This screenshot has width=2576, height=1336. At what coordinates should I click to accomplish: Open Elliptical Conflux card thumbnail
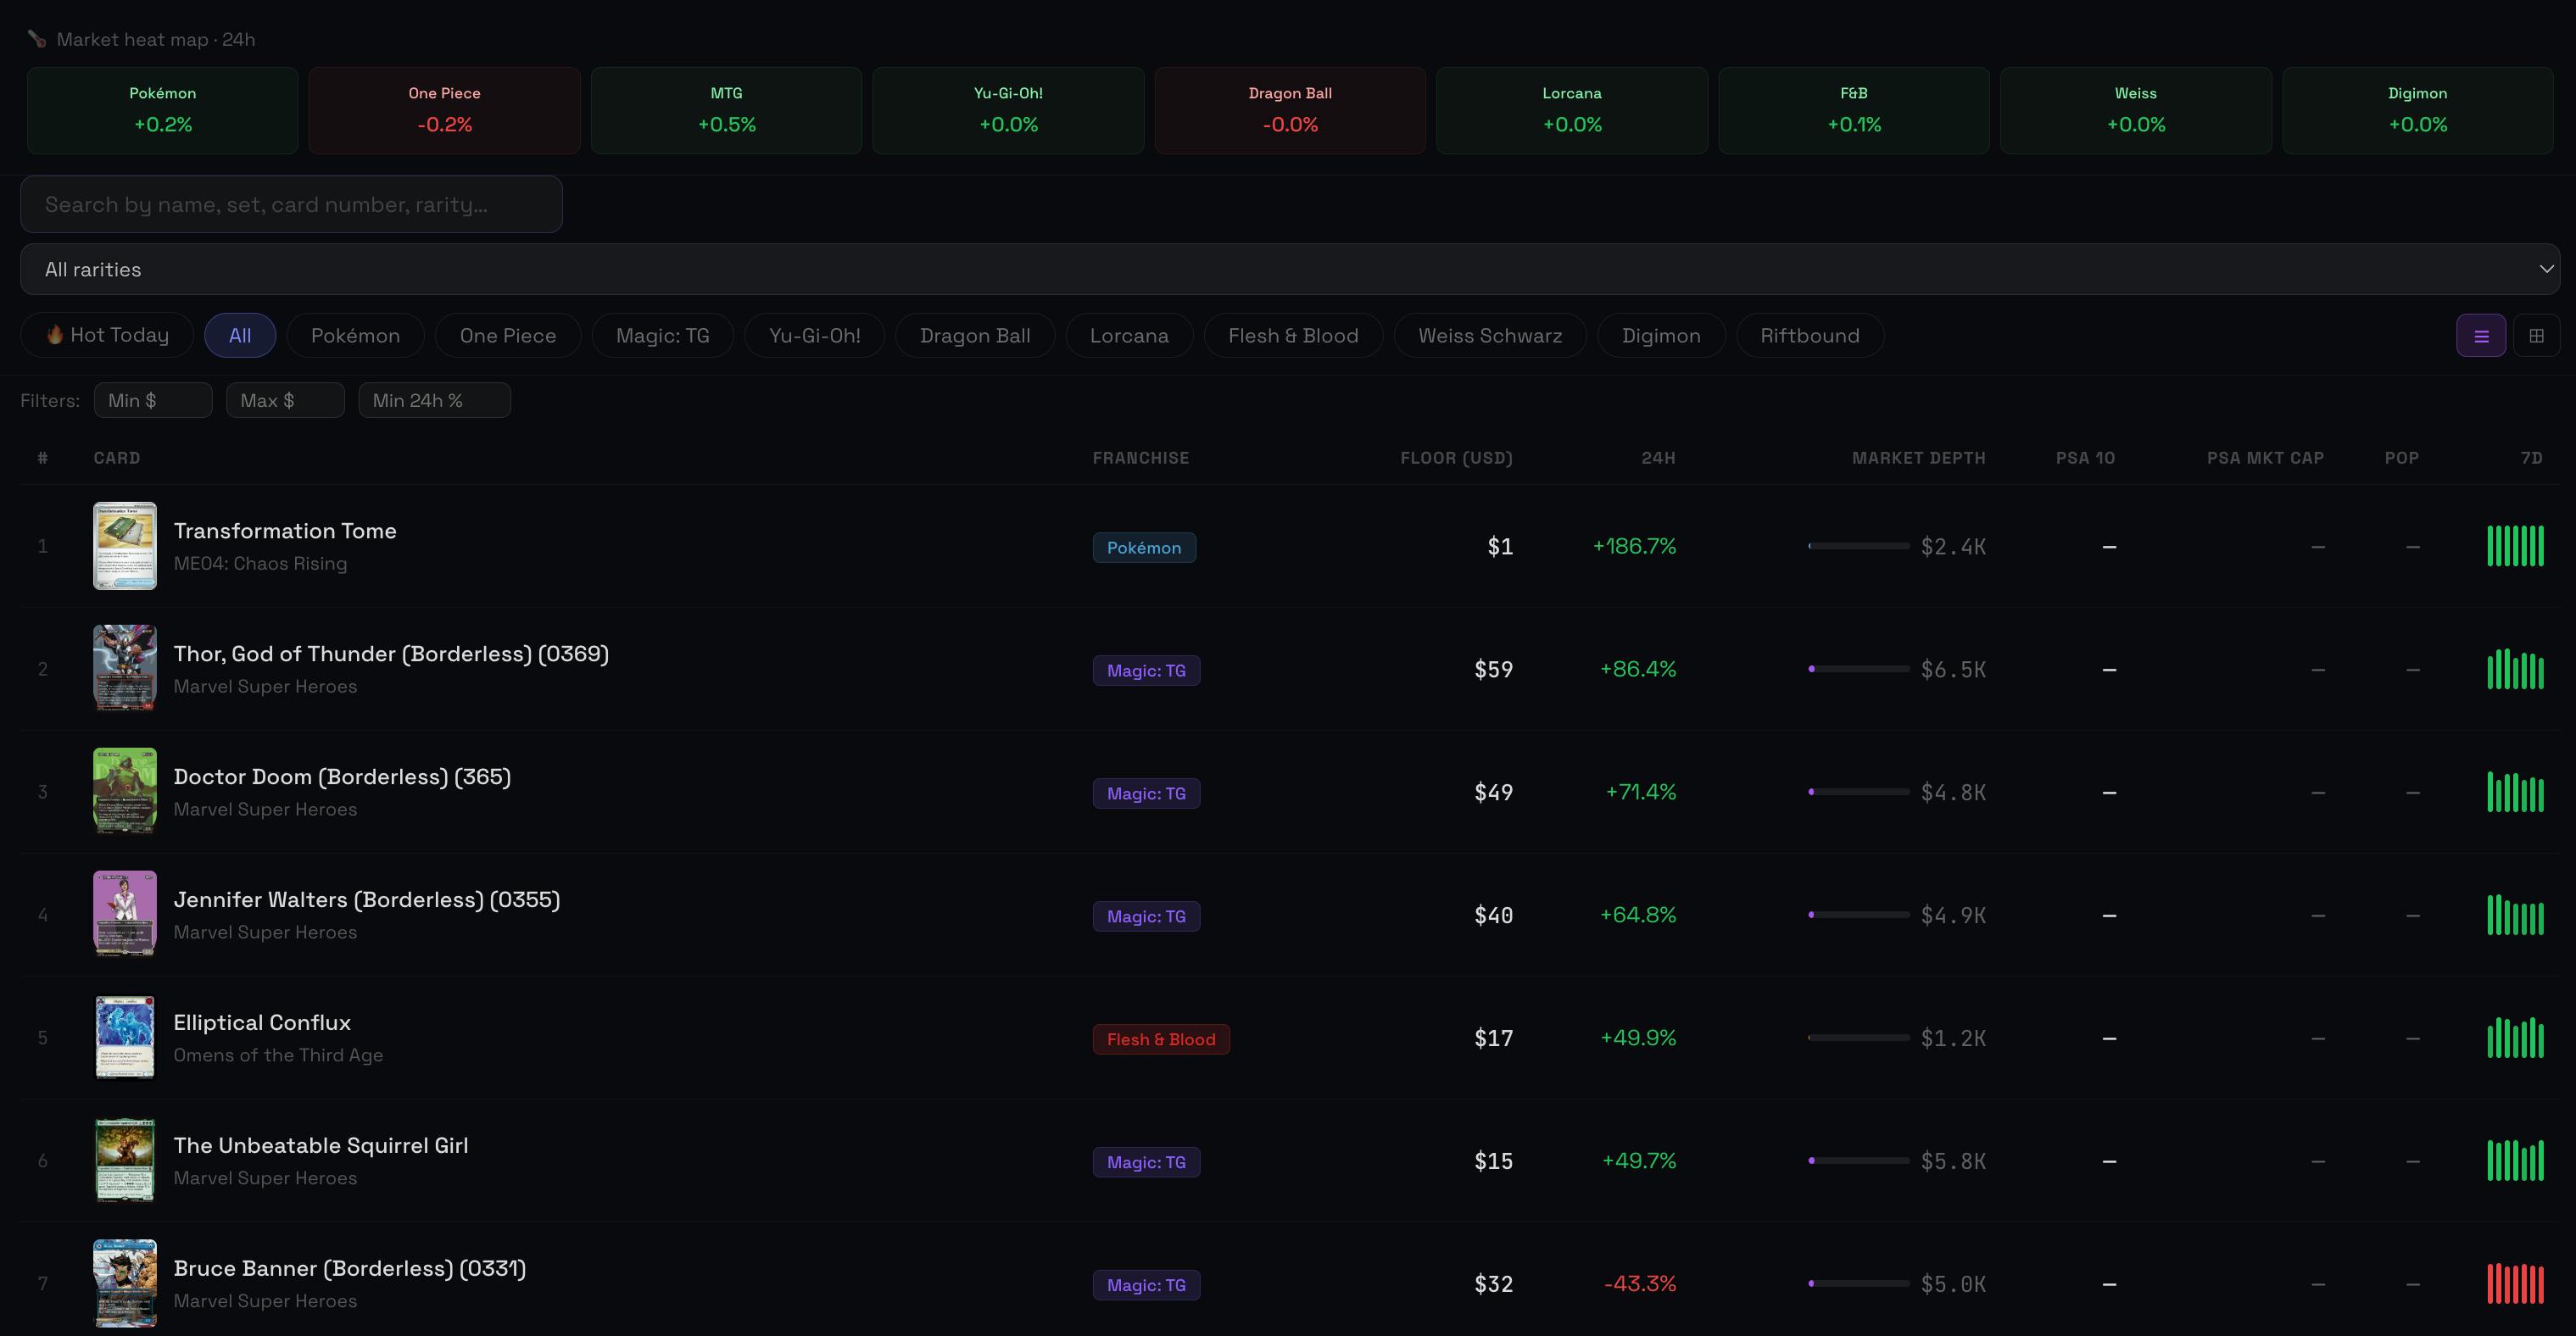[x=125, y=1038]
